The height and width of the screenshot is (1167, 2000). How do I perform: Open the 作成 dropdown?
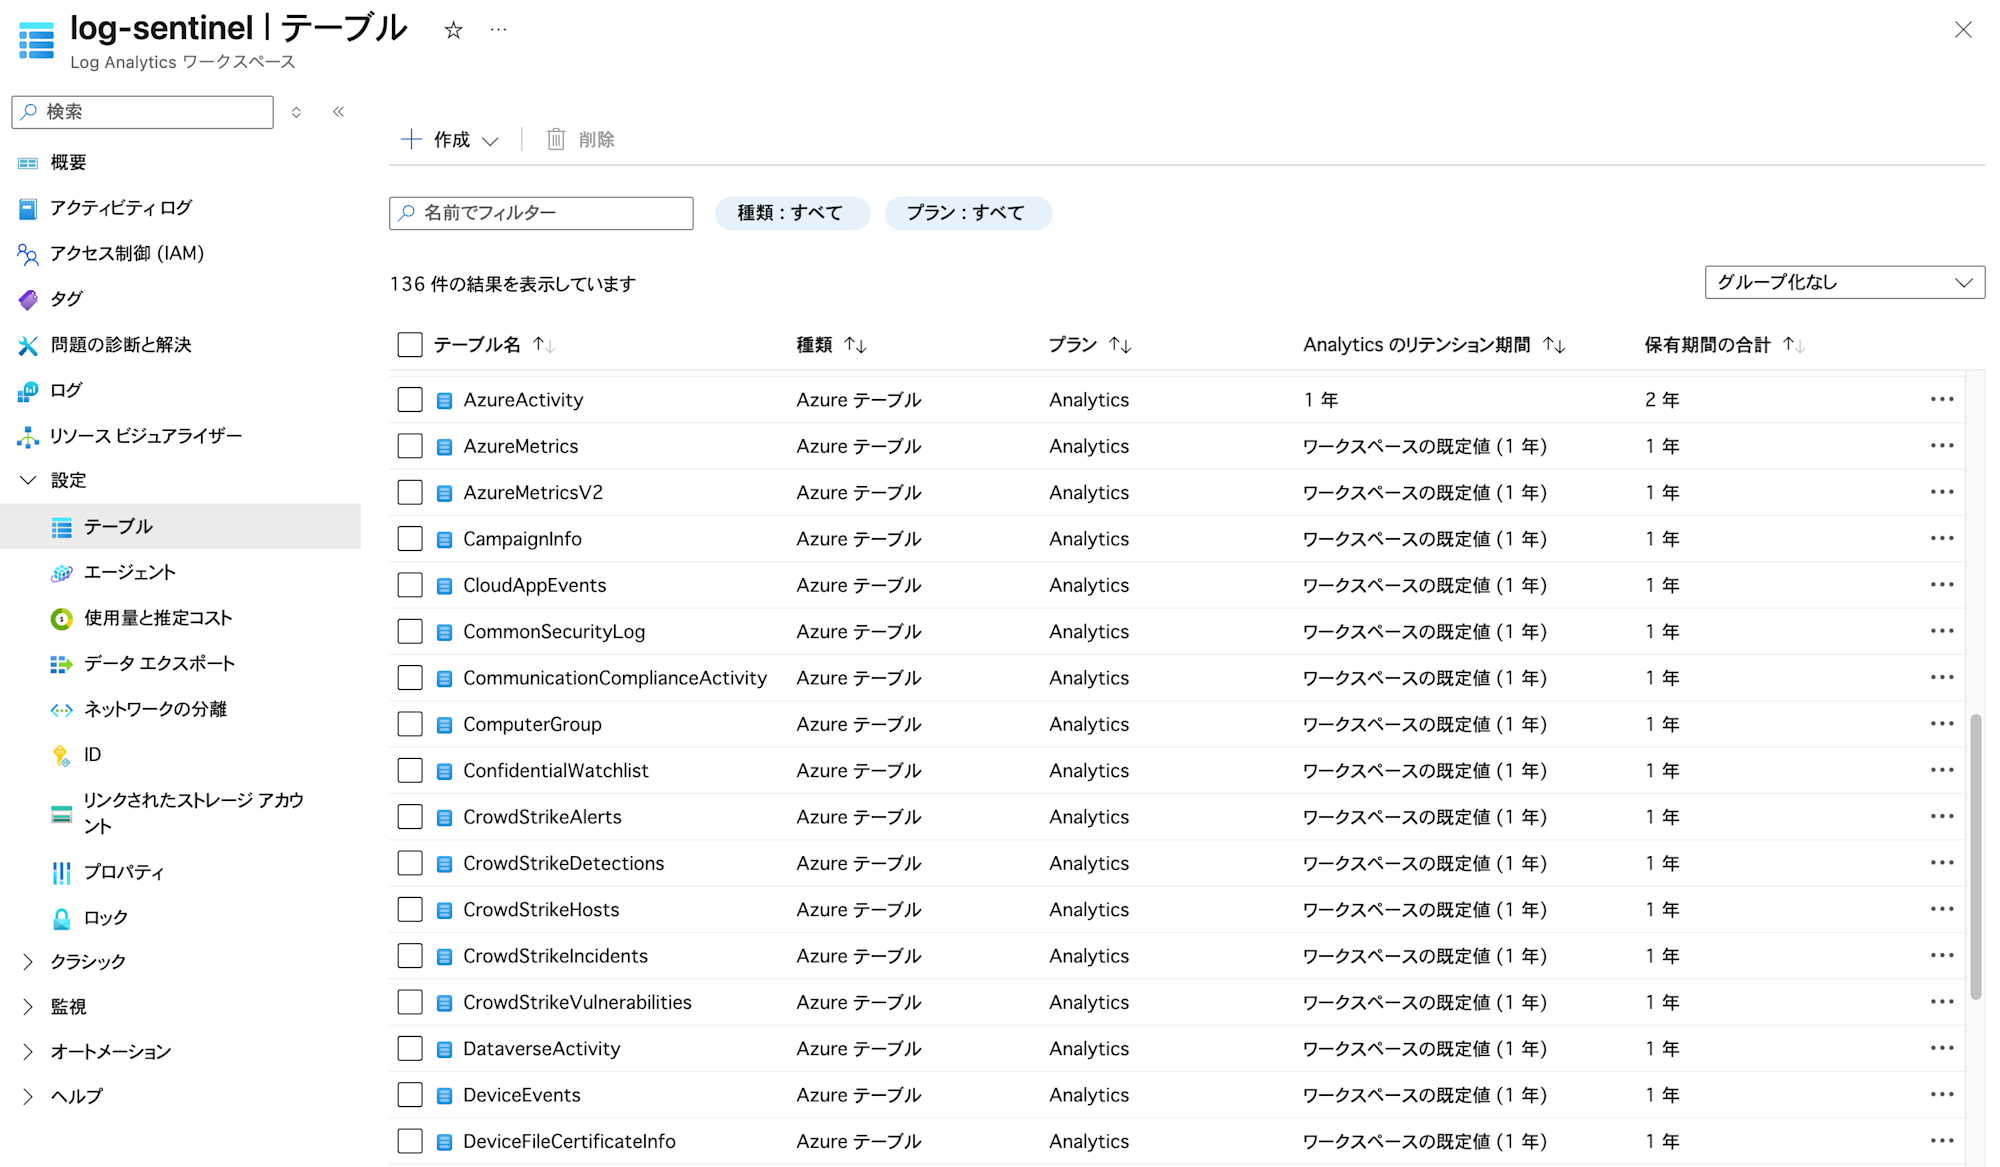(449, 140)
